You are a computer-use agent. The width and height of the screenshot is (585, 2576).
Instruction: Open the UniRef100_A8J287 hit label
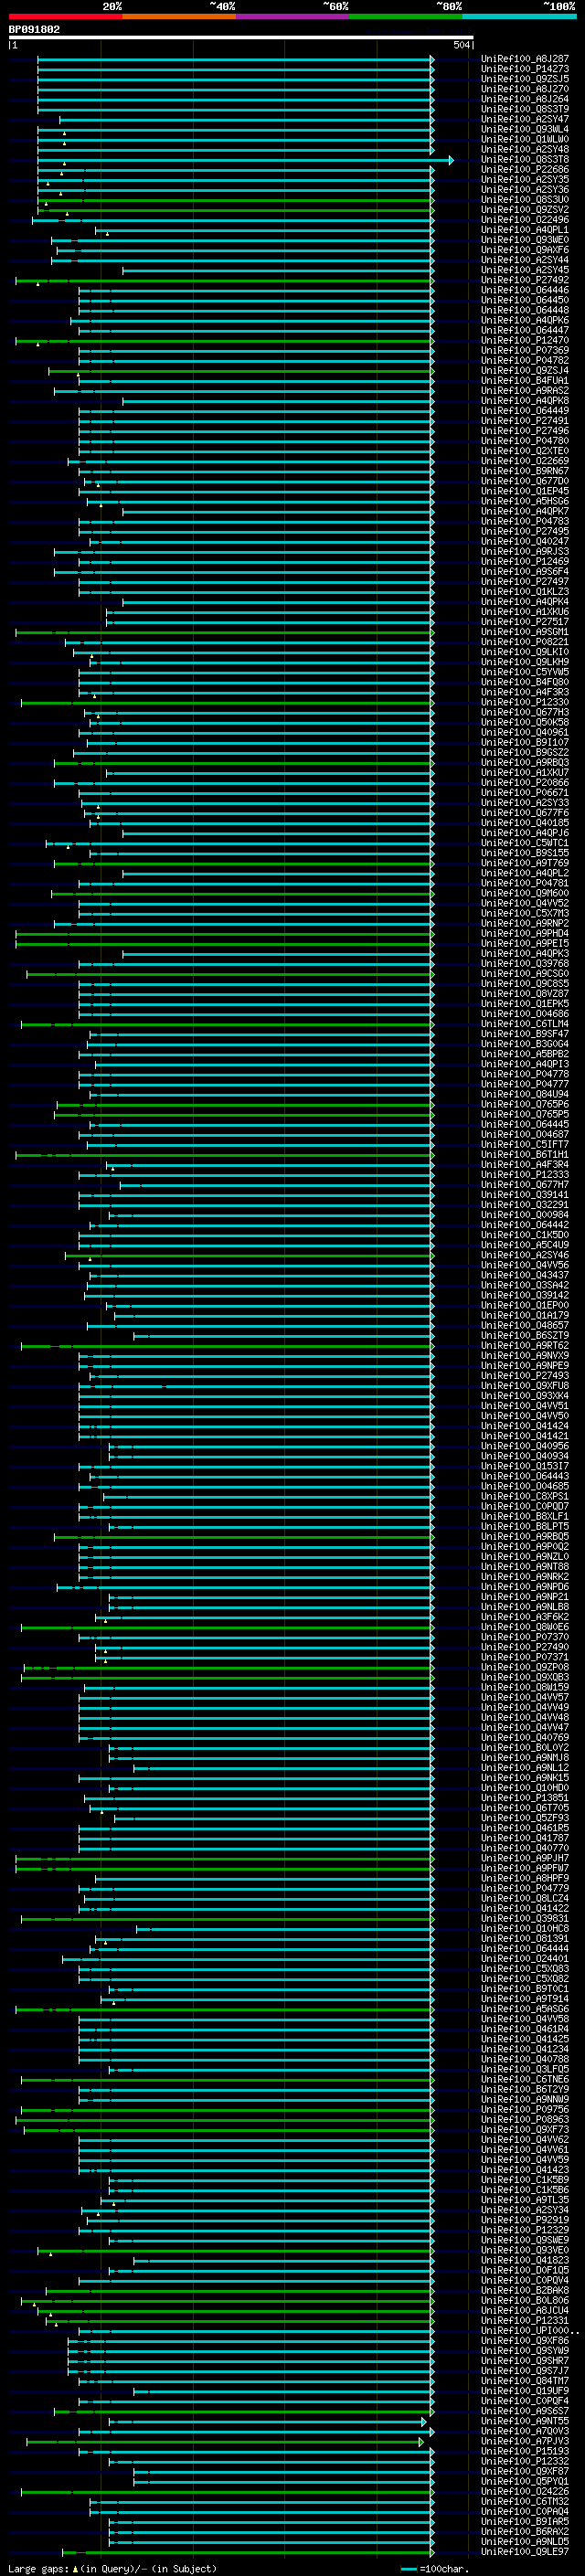tap(525, 59)
